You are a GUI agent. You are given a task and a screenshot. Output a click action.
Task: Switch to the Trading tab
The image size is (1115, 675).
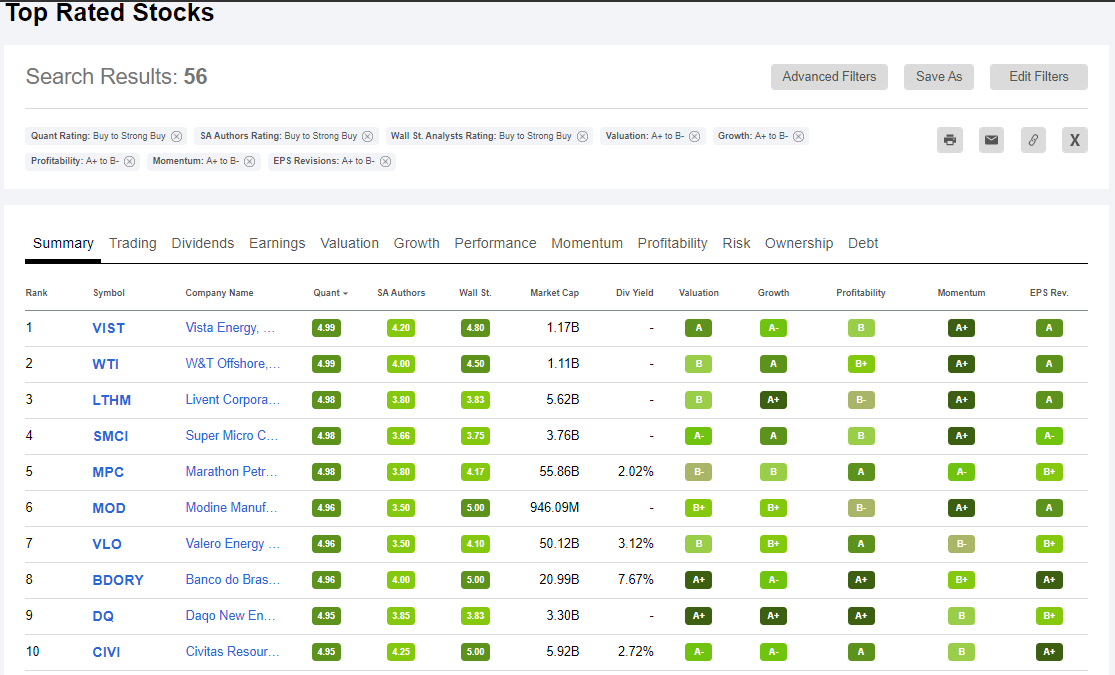132,243
